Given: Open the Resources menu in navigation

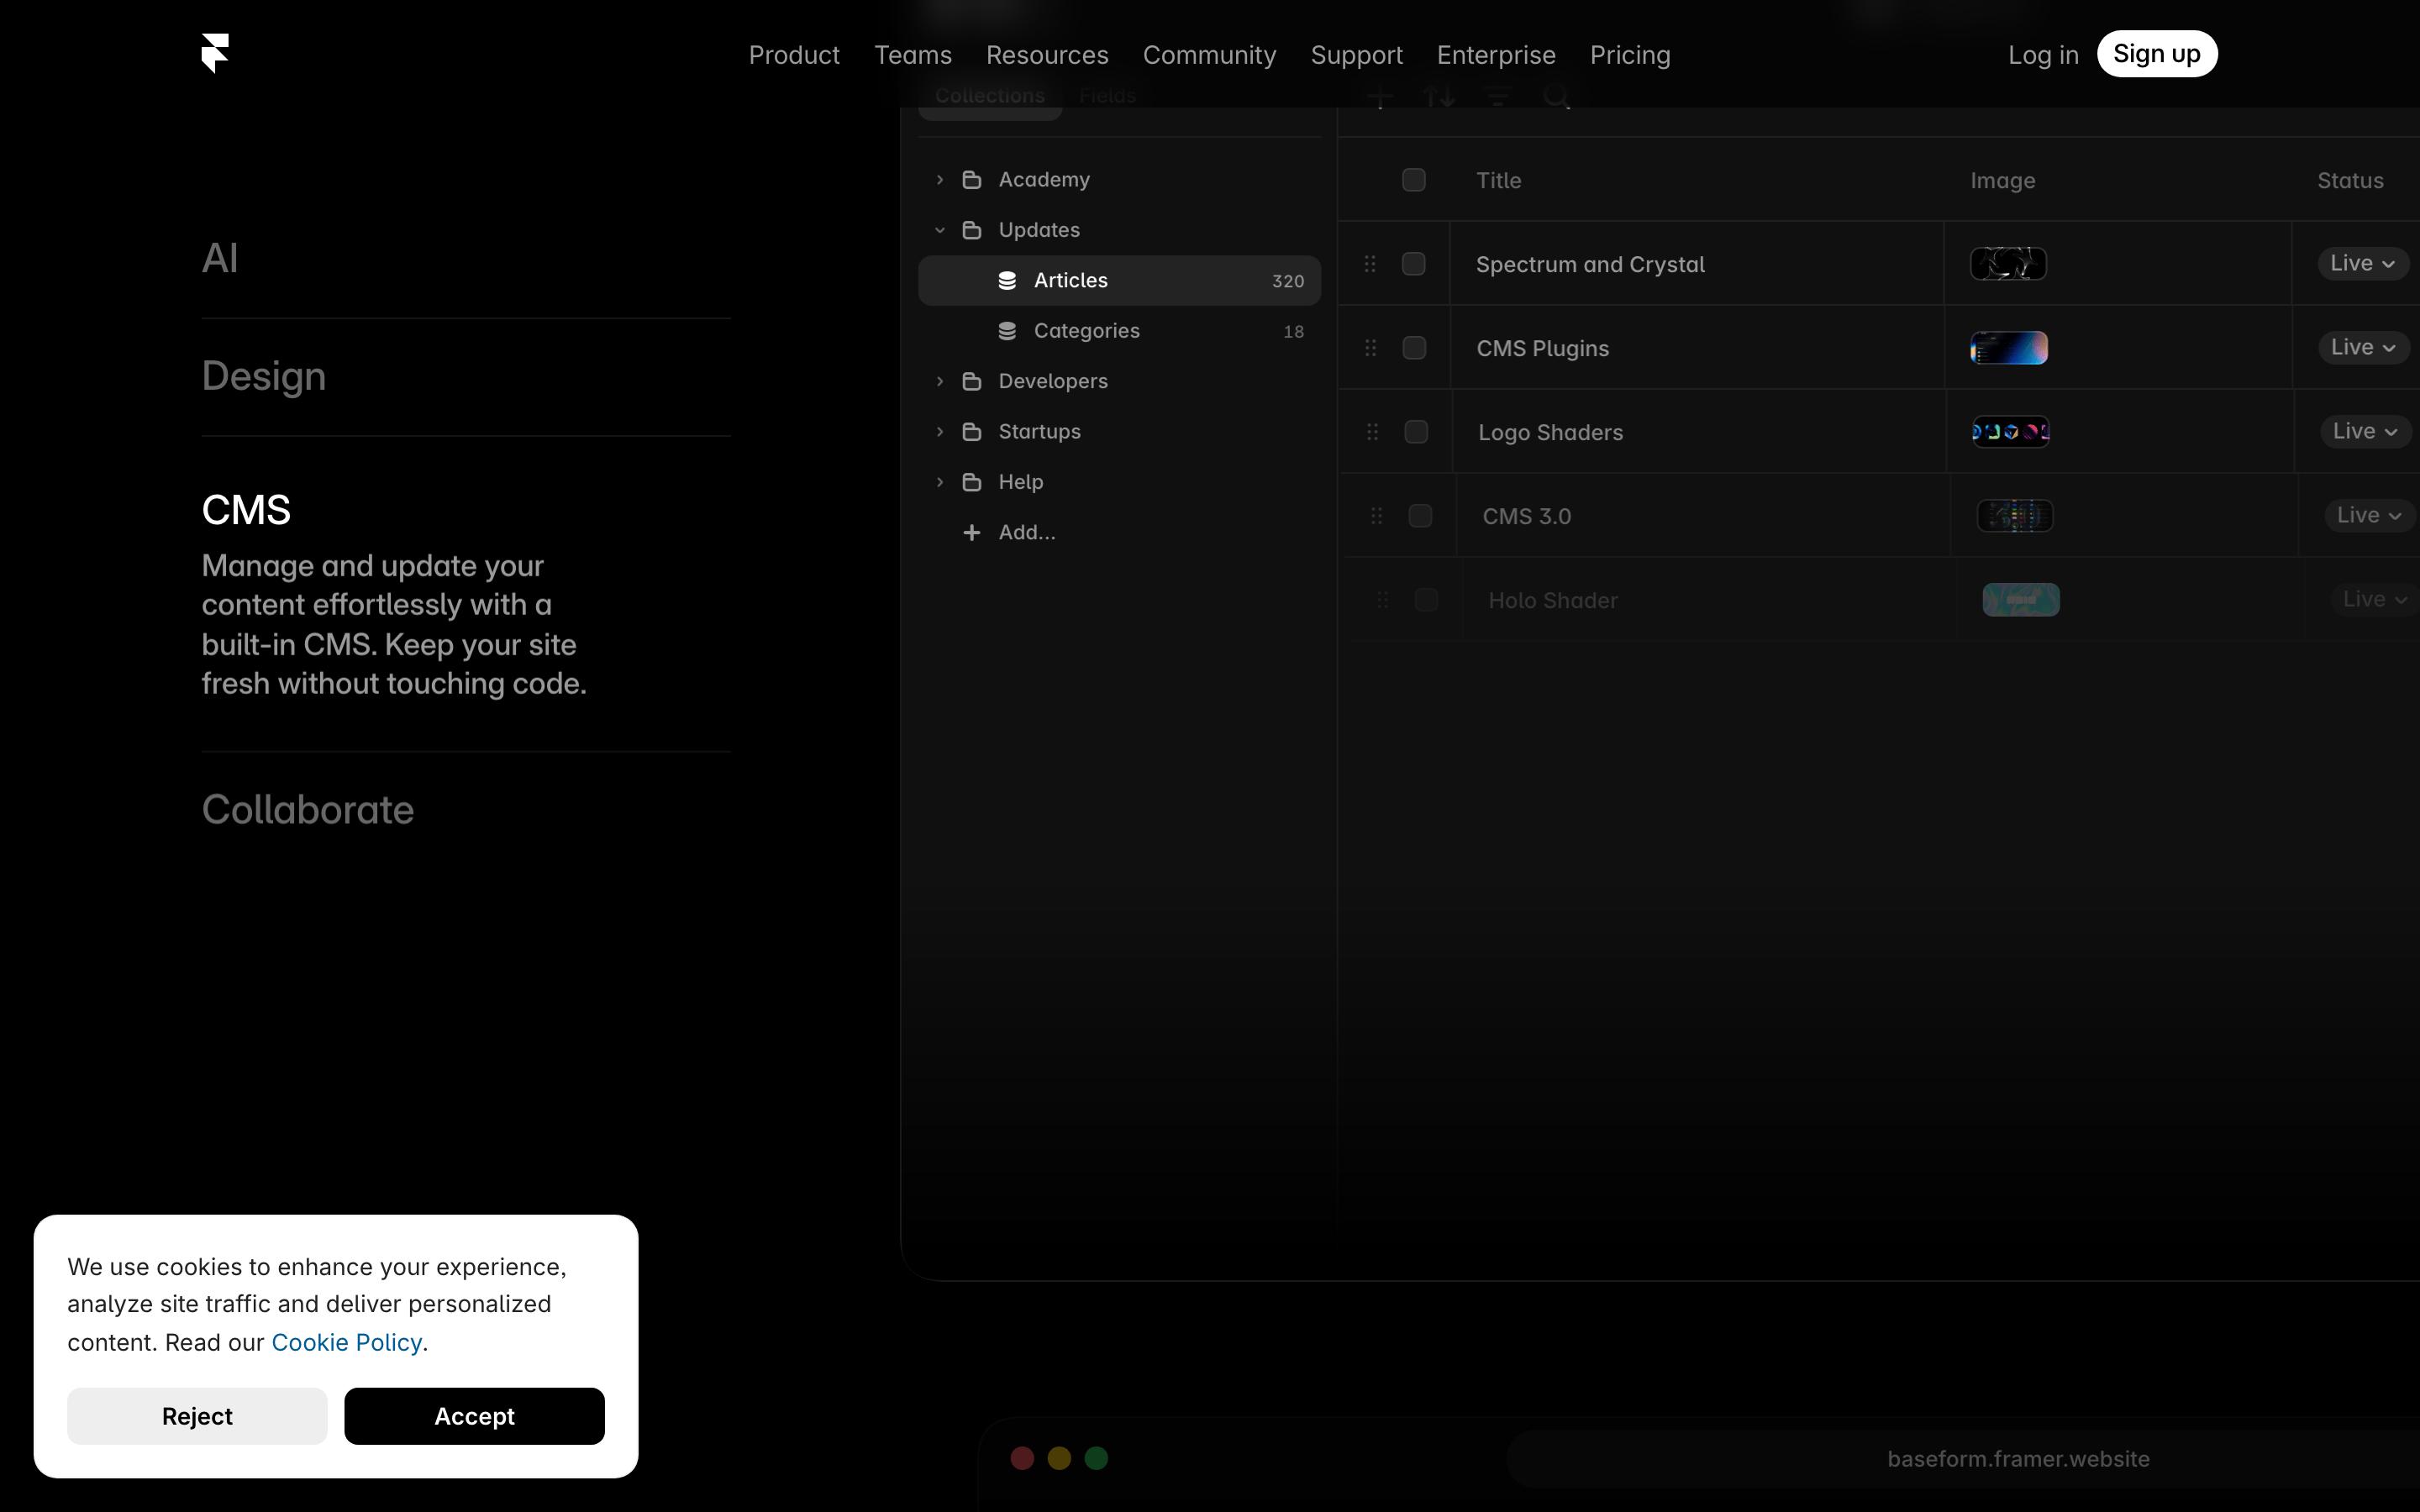Looking at the screenshot, I should pos(1047,55).
